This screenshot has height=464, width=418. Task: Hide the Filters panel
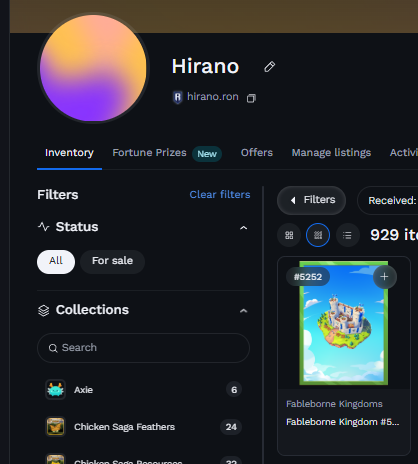(311, 200)
